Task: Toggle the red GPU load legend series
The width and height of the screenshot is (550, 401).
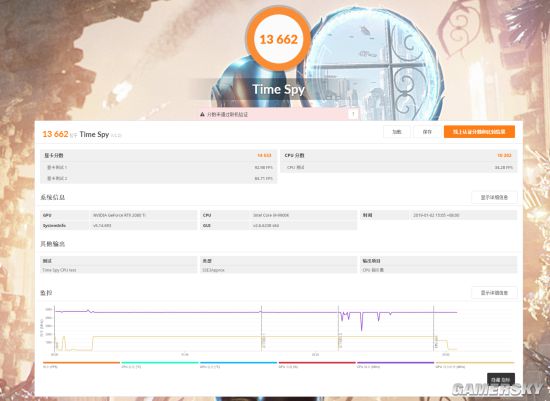Action: point(317,364)
